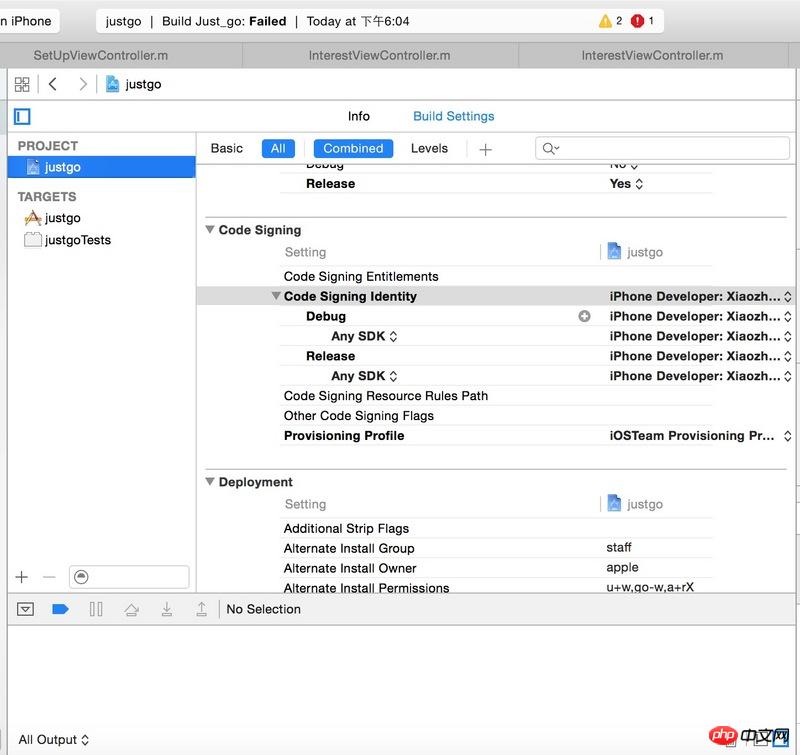The height and width of the screenshot is (755, 800).
Task: Switch to the Build Settings tab
Action: [x=454, y=116]
